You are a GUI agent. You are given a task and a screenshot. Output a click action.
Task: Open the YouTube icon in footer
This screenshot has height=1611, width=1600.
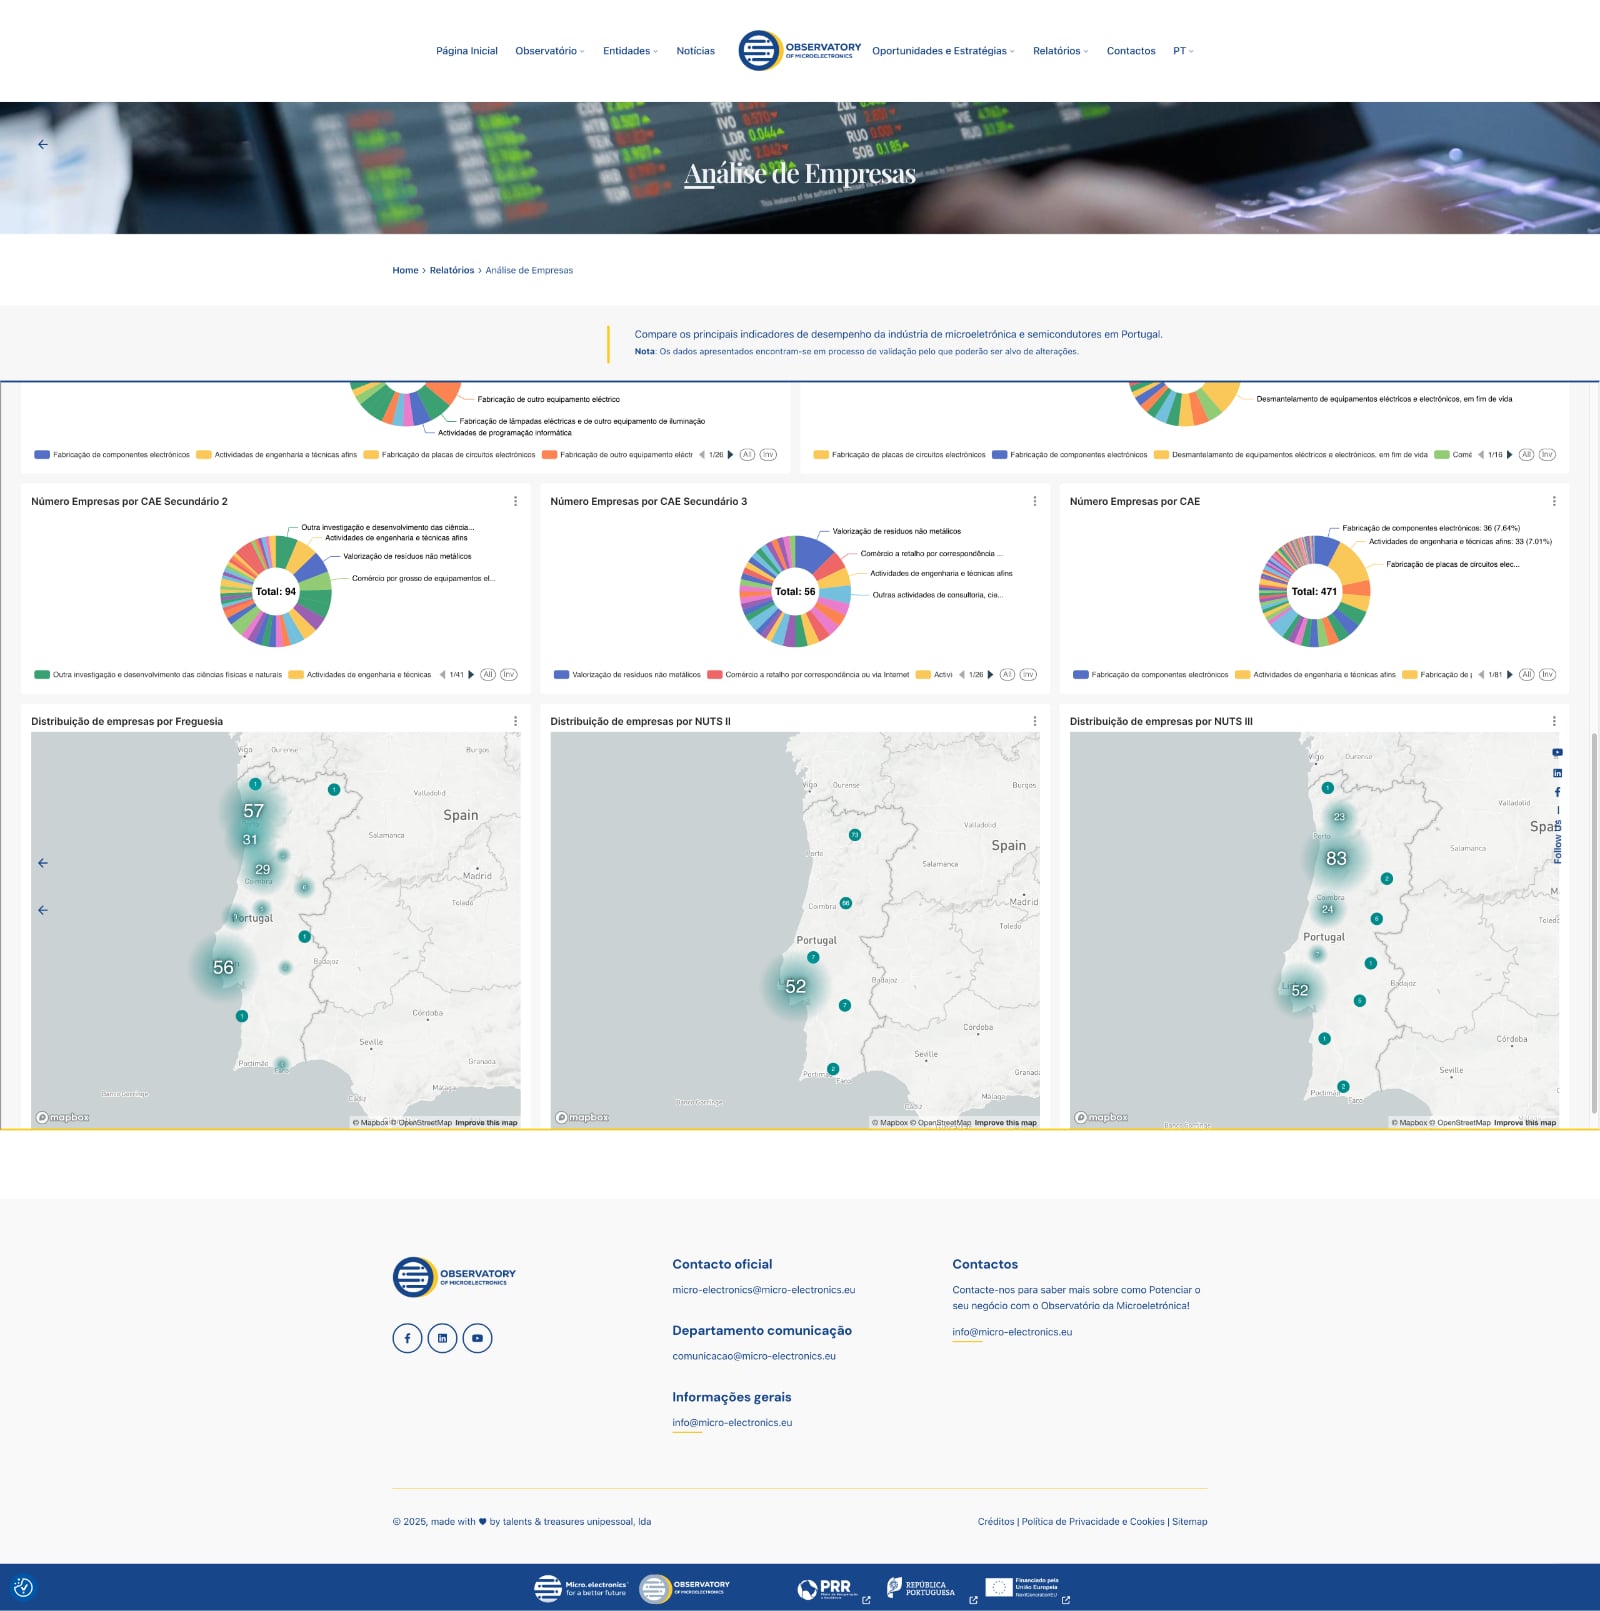[477, 1338]
